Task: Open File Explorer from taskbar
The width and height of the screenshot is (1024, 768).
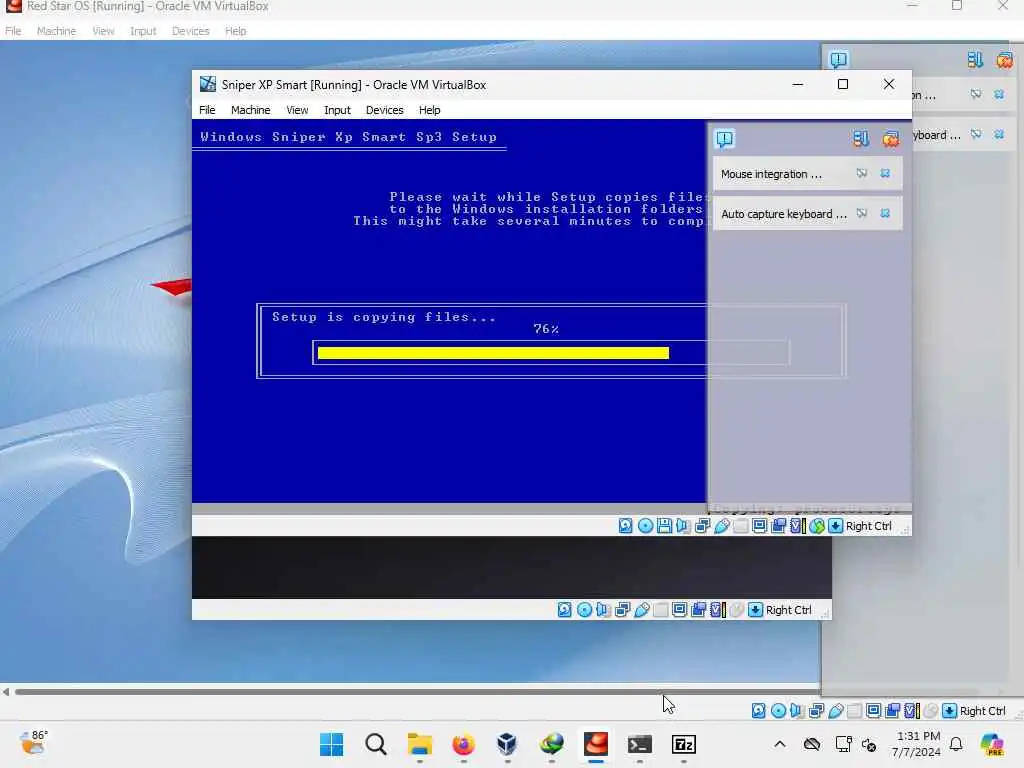Action: [x=419, y=744]
